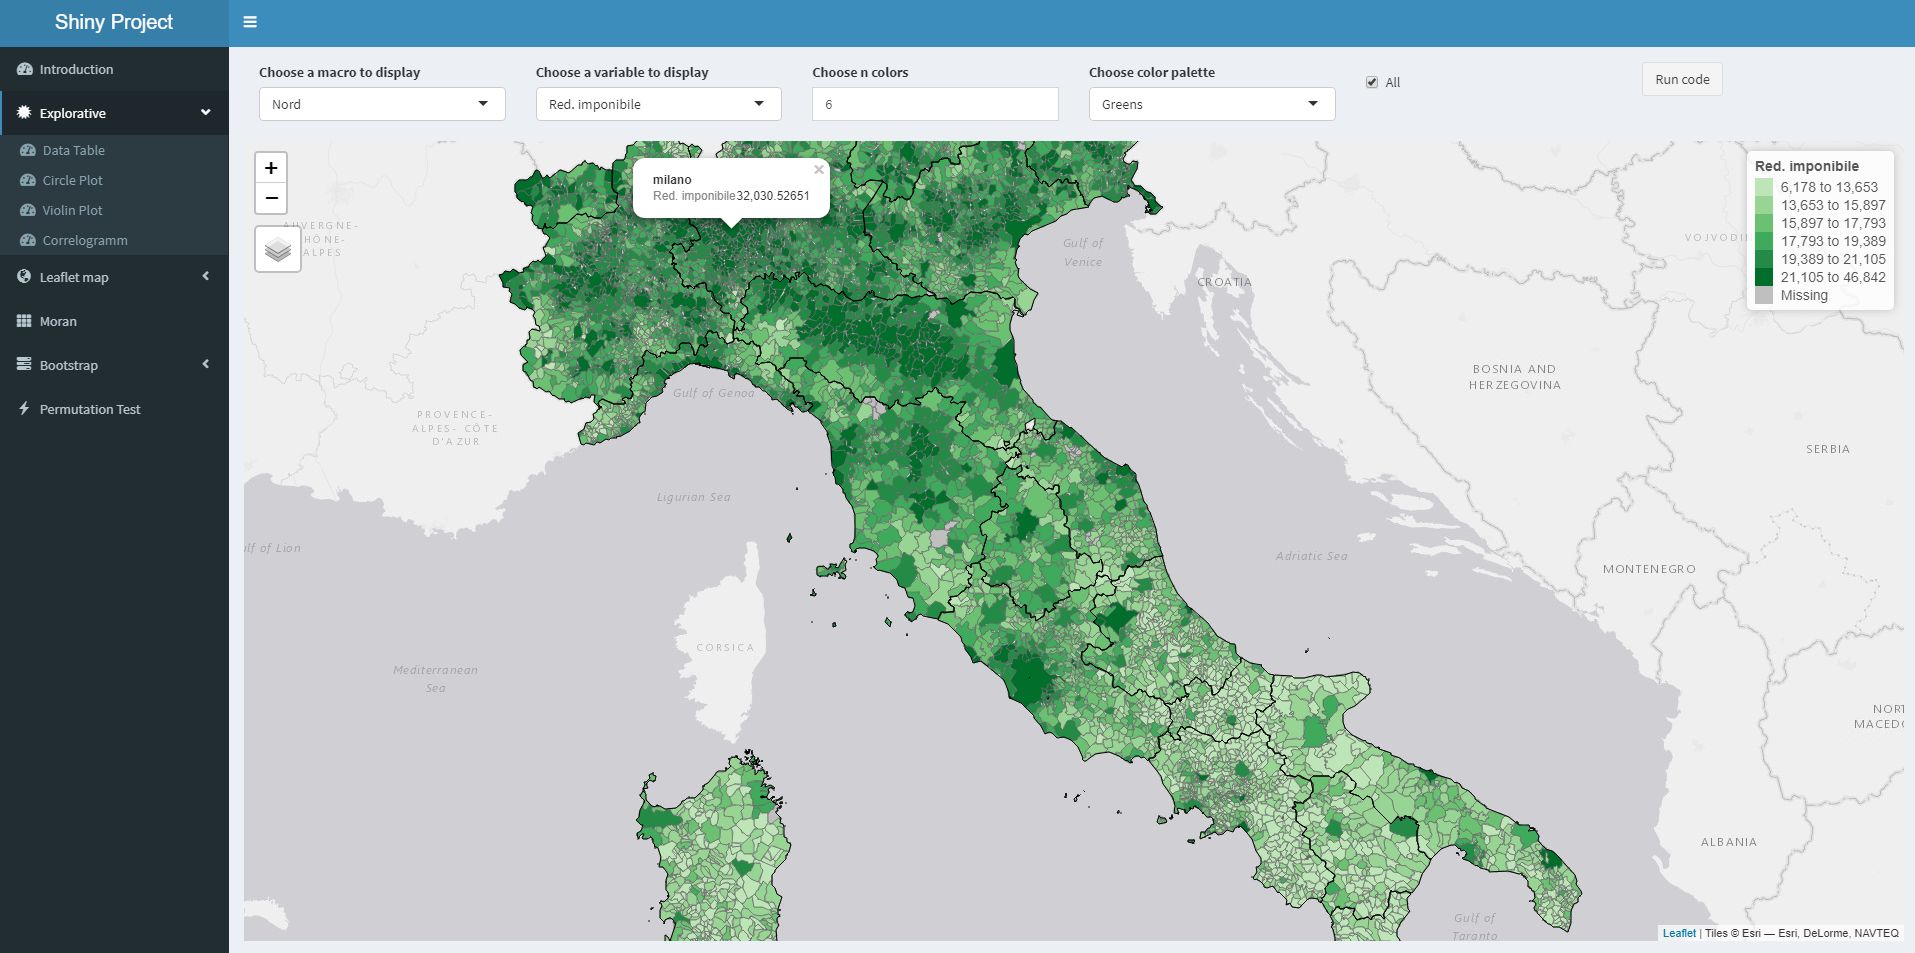Open the Correlogramm subitem

[114, 240]
